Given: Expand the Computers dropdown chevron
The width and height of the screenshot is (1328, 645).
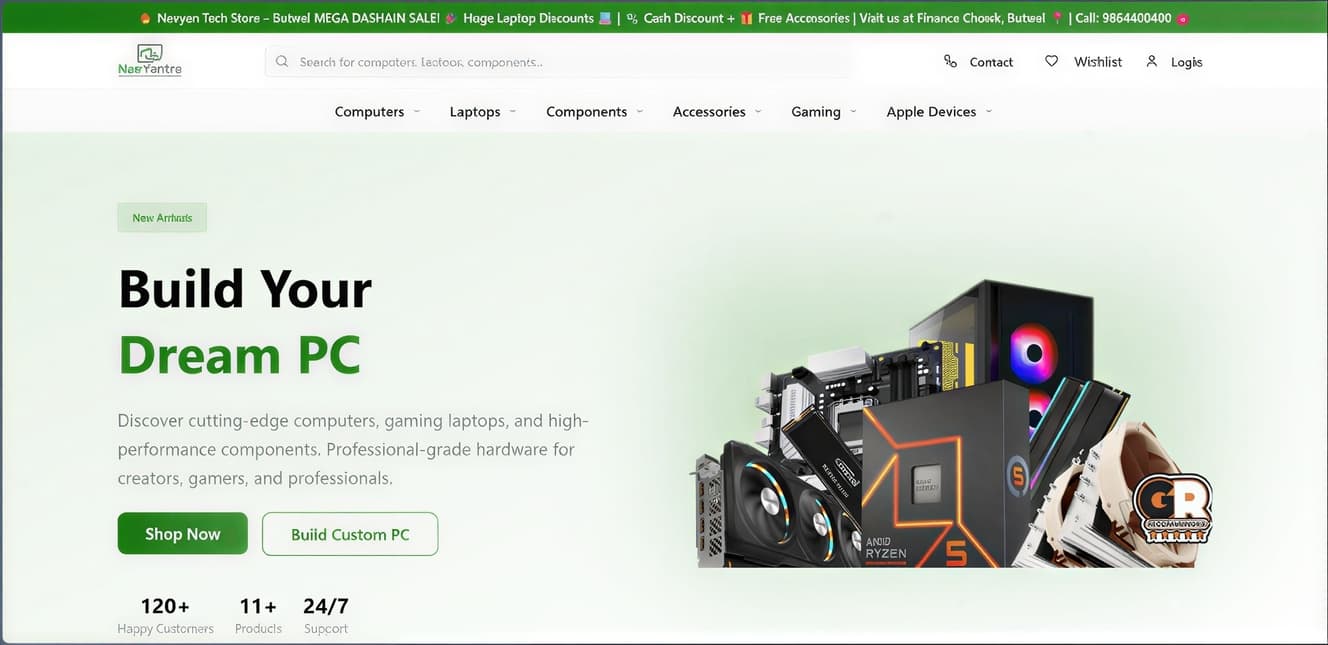Looking at the screenshot, I should (417, 112).
